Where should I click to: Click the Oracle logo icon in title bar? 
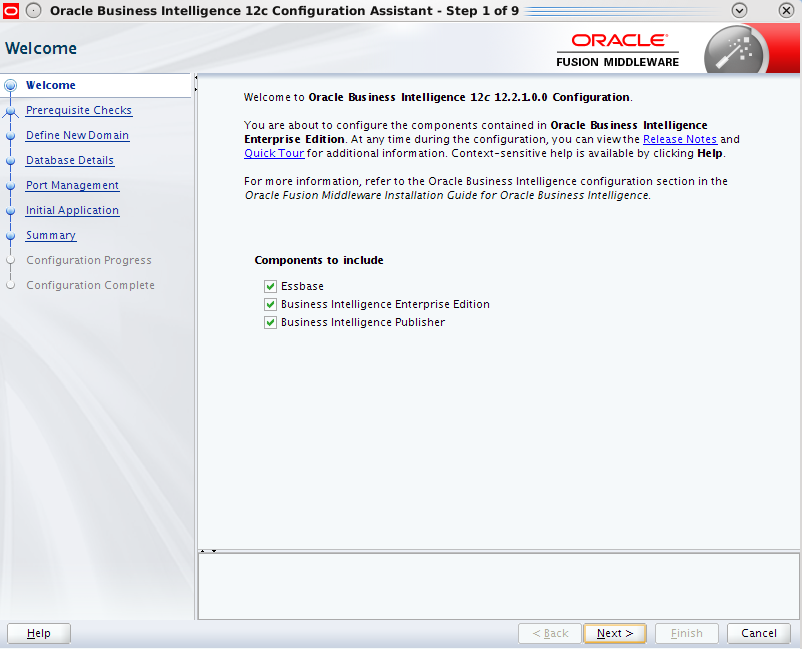[x=11, y=10]
